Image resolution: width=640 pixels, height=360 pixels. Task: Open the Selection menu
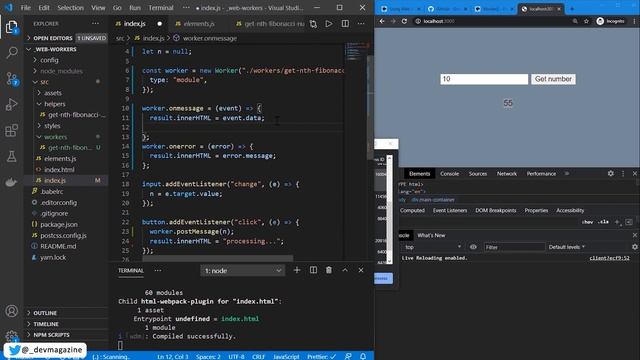pos(70,8)
